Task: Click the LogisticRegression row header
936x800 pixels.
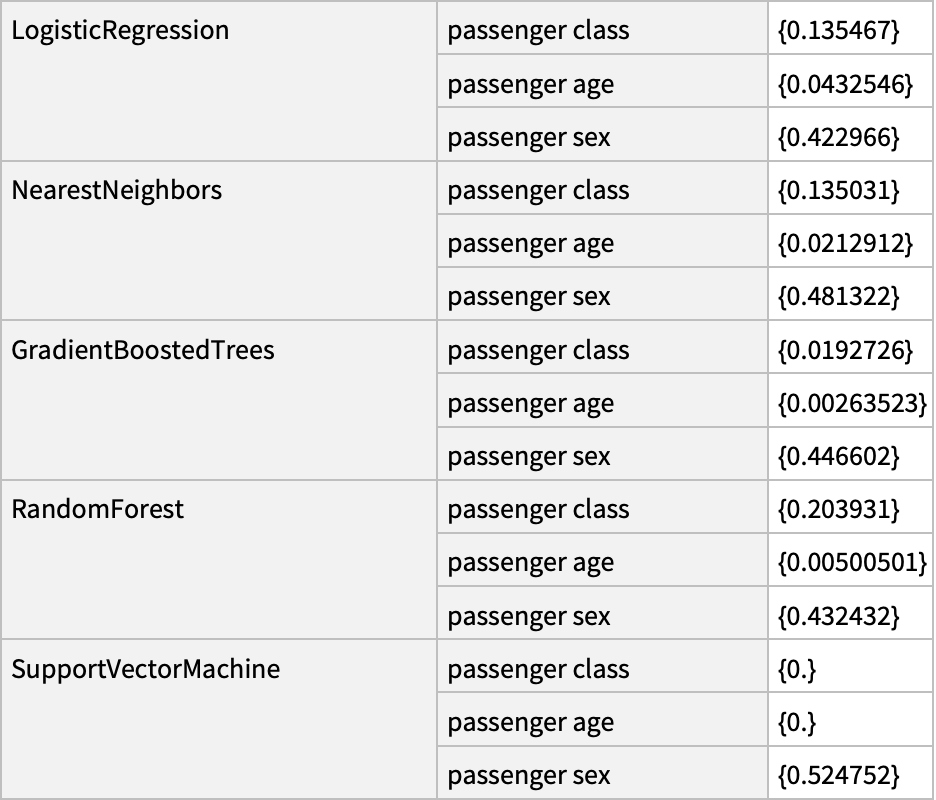Action: click(x=120, y=30)
